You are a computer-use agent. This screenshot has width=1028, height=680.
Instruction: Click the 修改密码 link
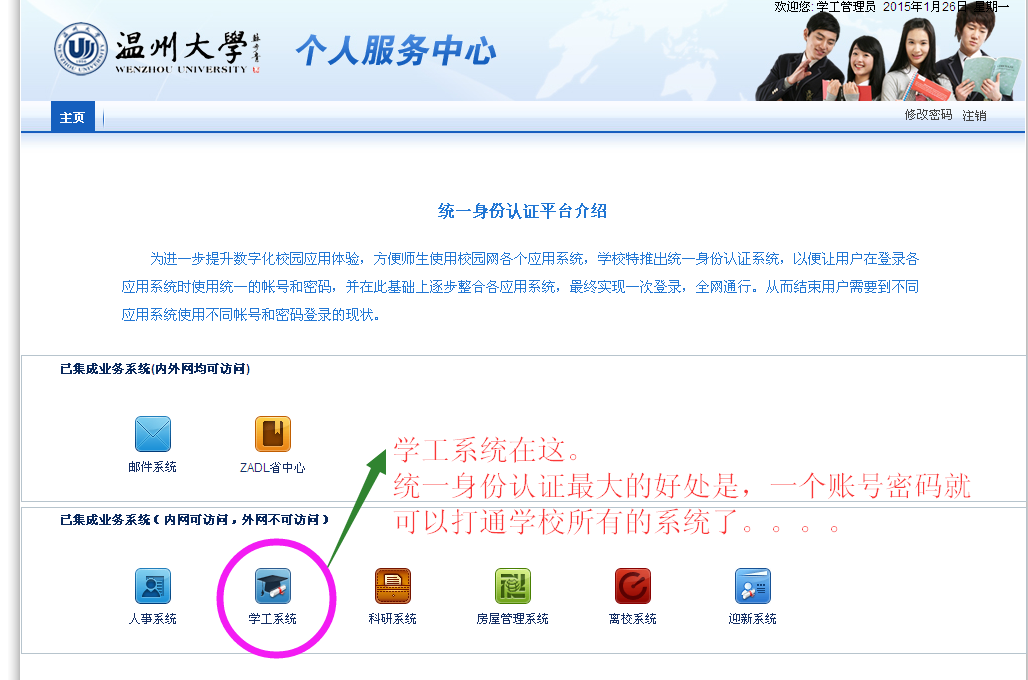point(928,115)
